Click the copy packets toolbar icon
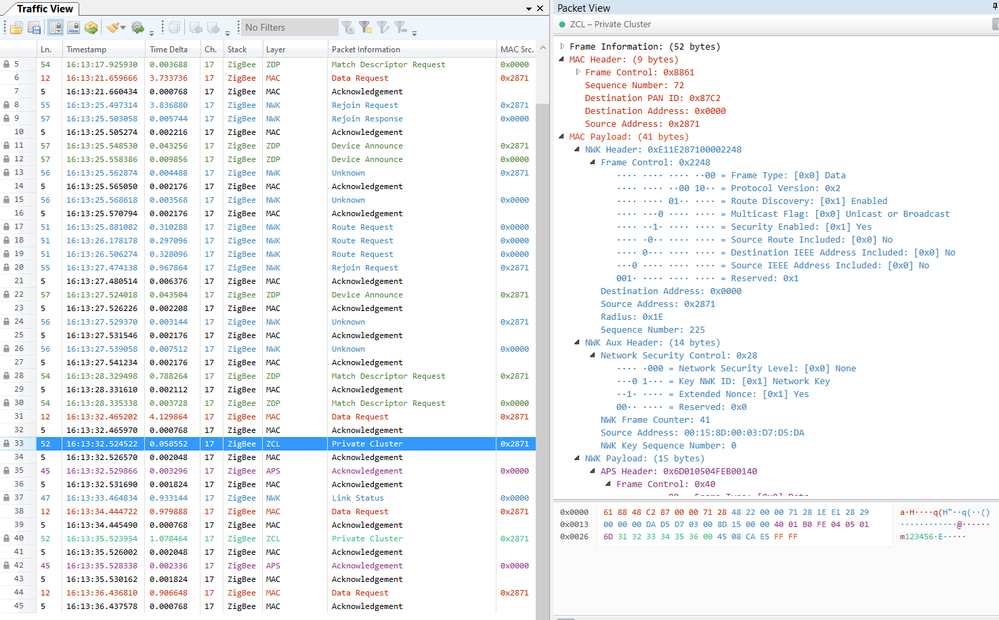This screenshot has height=620, width=999. coord(175,28)
